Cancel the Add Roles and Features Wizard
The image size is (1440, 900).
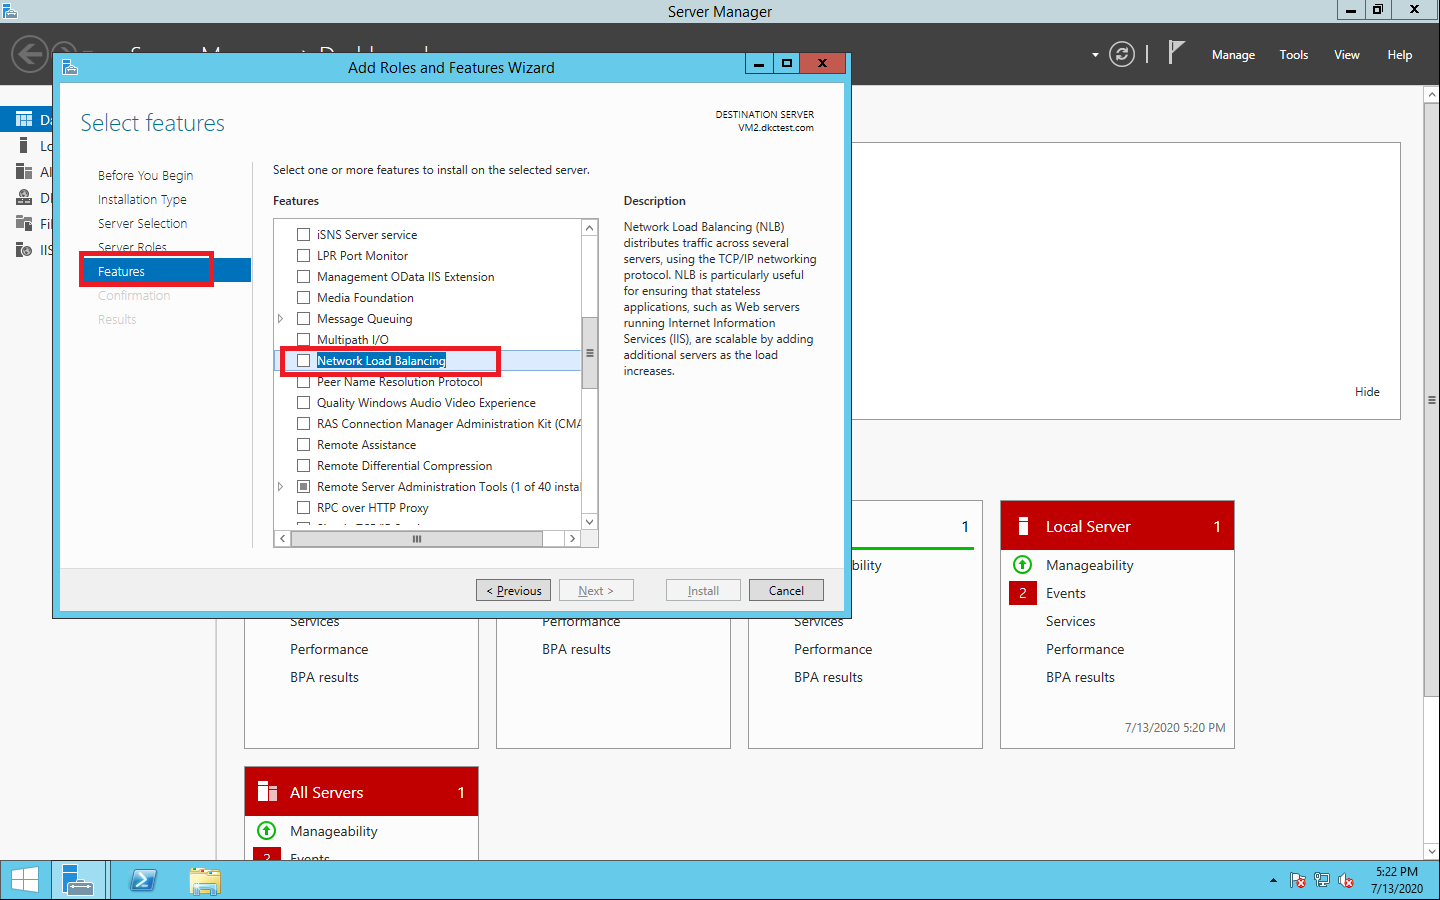(786, 590)
